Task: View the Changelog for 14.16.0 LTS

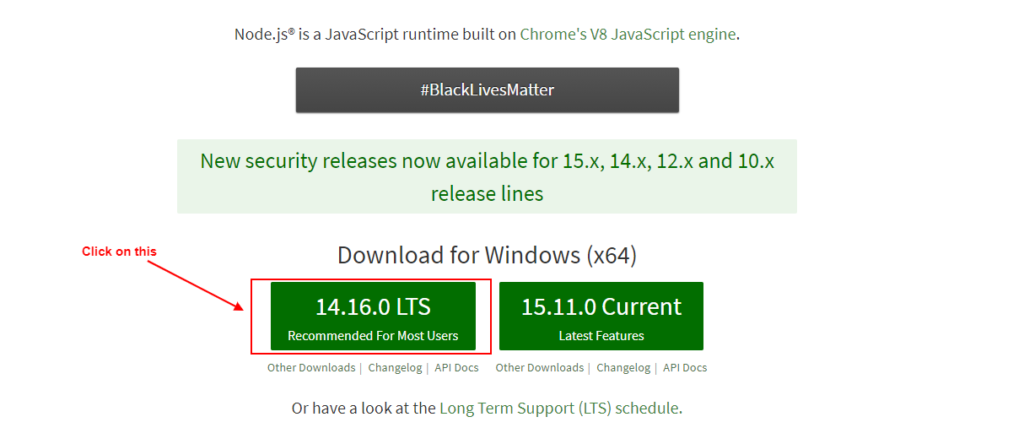Action: [x=395, y=368]
